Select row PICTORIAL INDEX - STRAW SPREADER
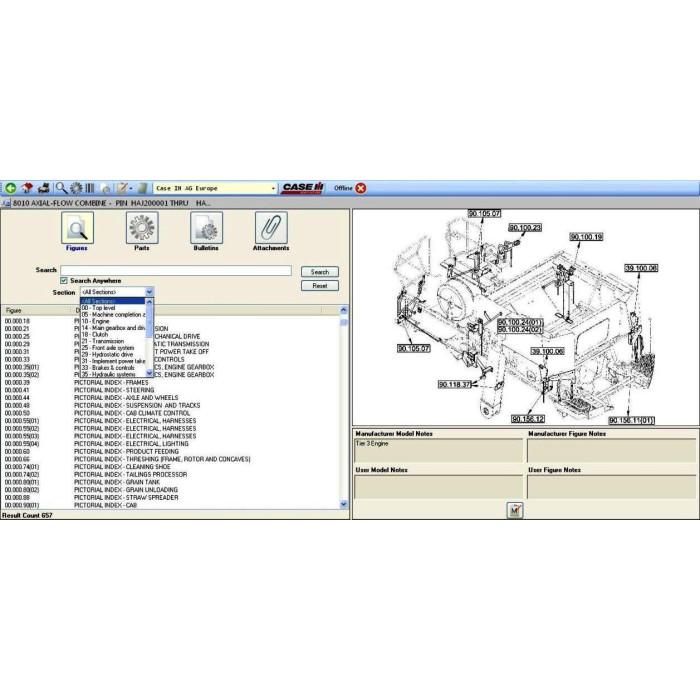This screenshot has height=700, width=700. click(x=172, y=497)
